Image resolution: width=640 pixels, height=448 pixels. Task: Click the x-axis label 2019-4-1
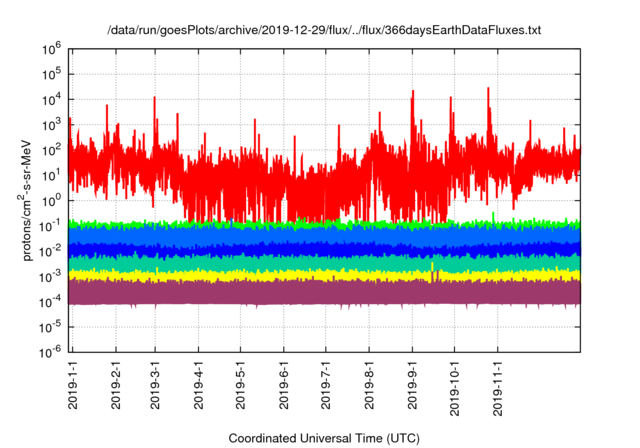click(198, 388)
